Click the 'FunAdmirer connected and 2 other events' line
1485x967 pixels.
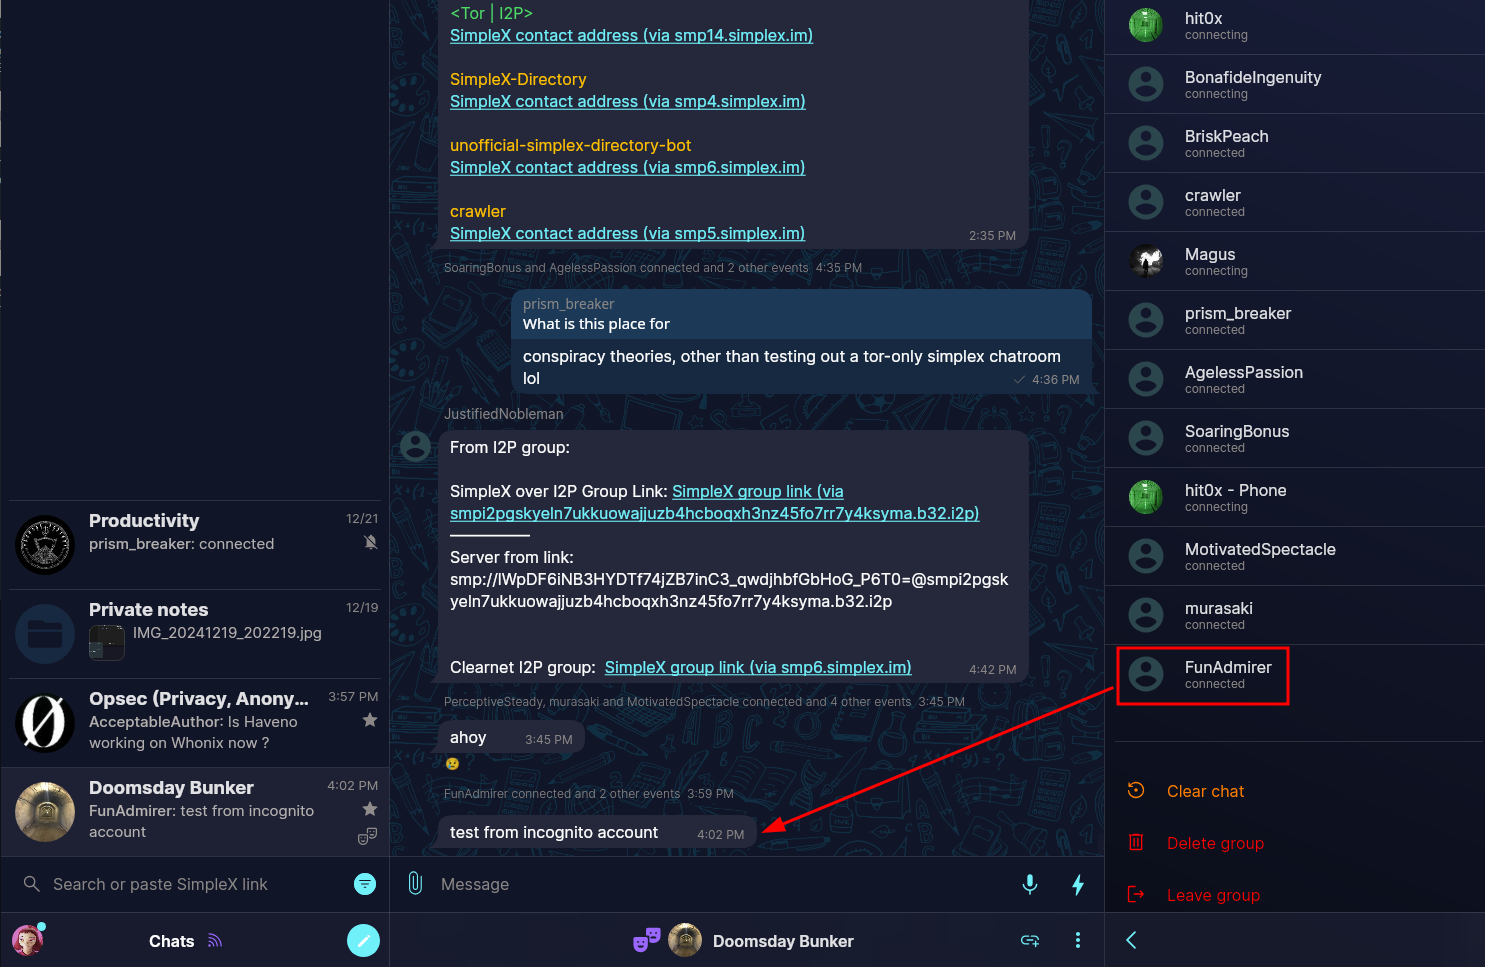pos(589,793)
